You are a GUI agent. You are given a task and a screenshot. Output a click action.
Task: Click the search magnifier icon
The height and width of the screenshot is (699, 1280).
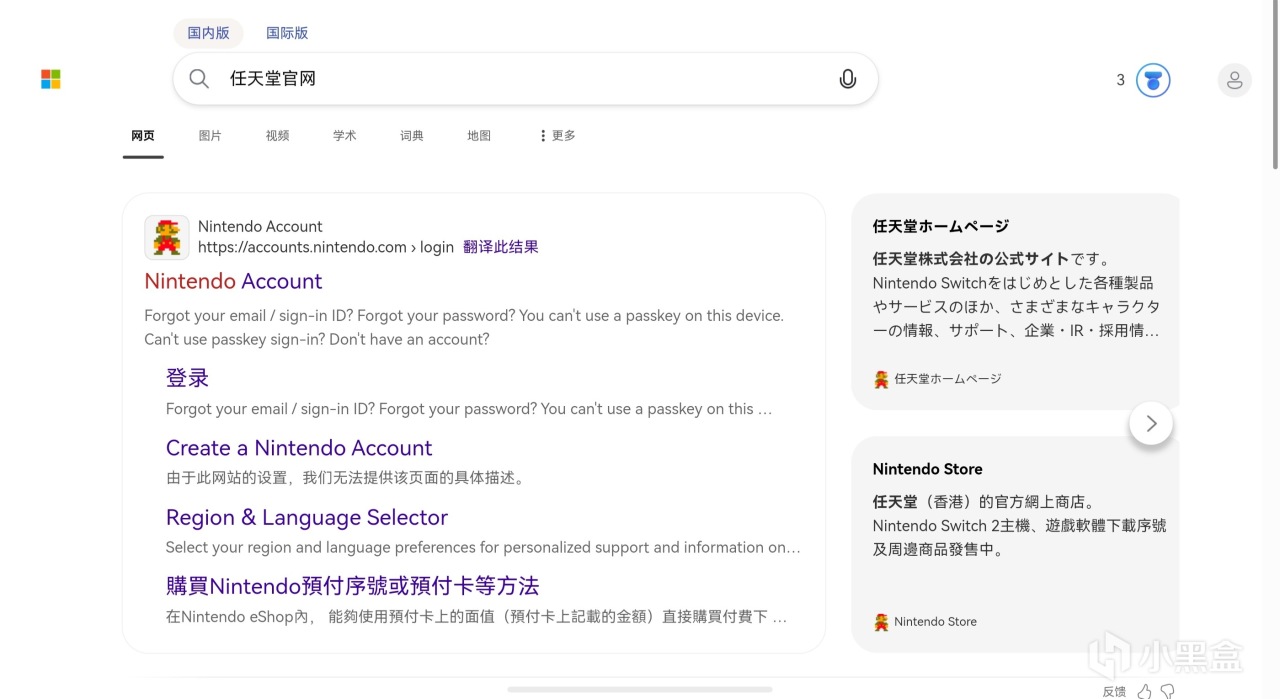click(x=199, y=79)
